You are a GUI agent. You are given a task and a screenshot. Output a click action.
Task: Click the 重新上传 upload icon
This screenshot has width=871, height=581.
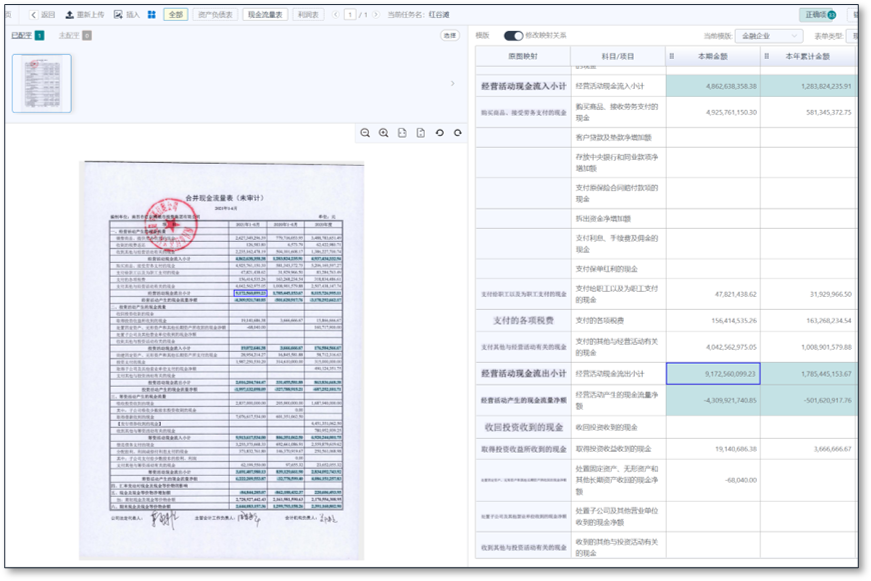pos(70,15)
